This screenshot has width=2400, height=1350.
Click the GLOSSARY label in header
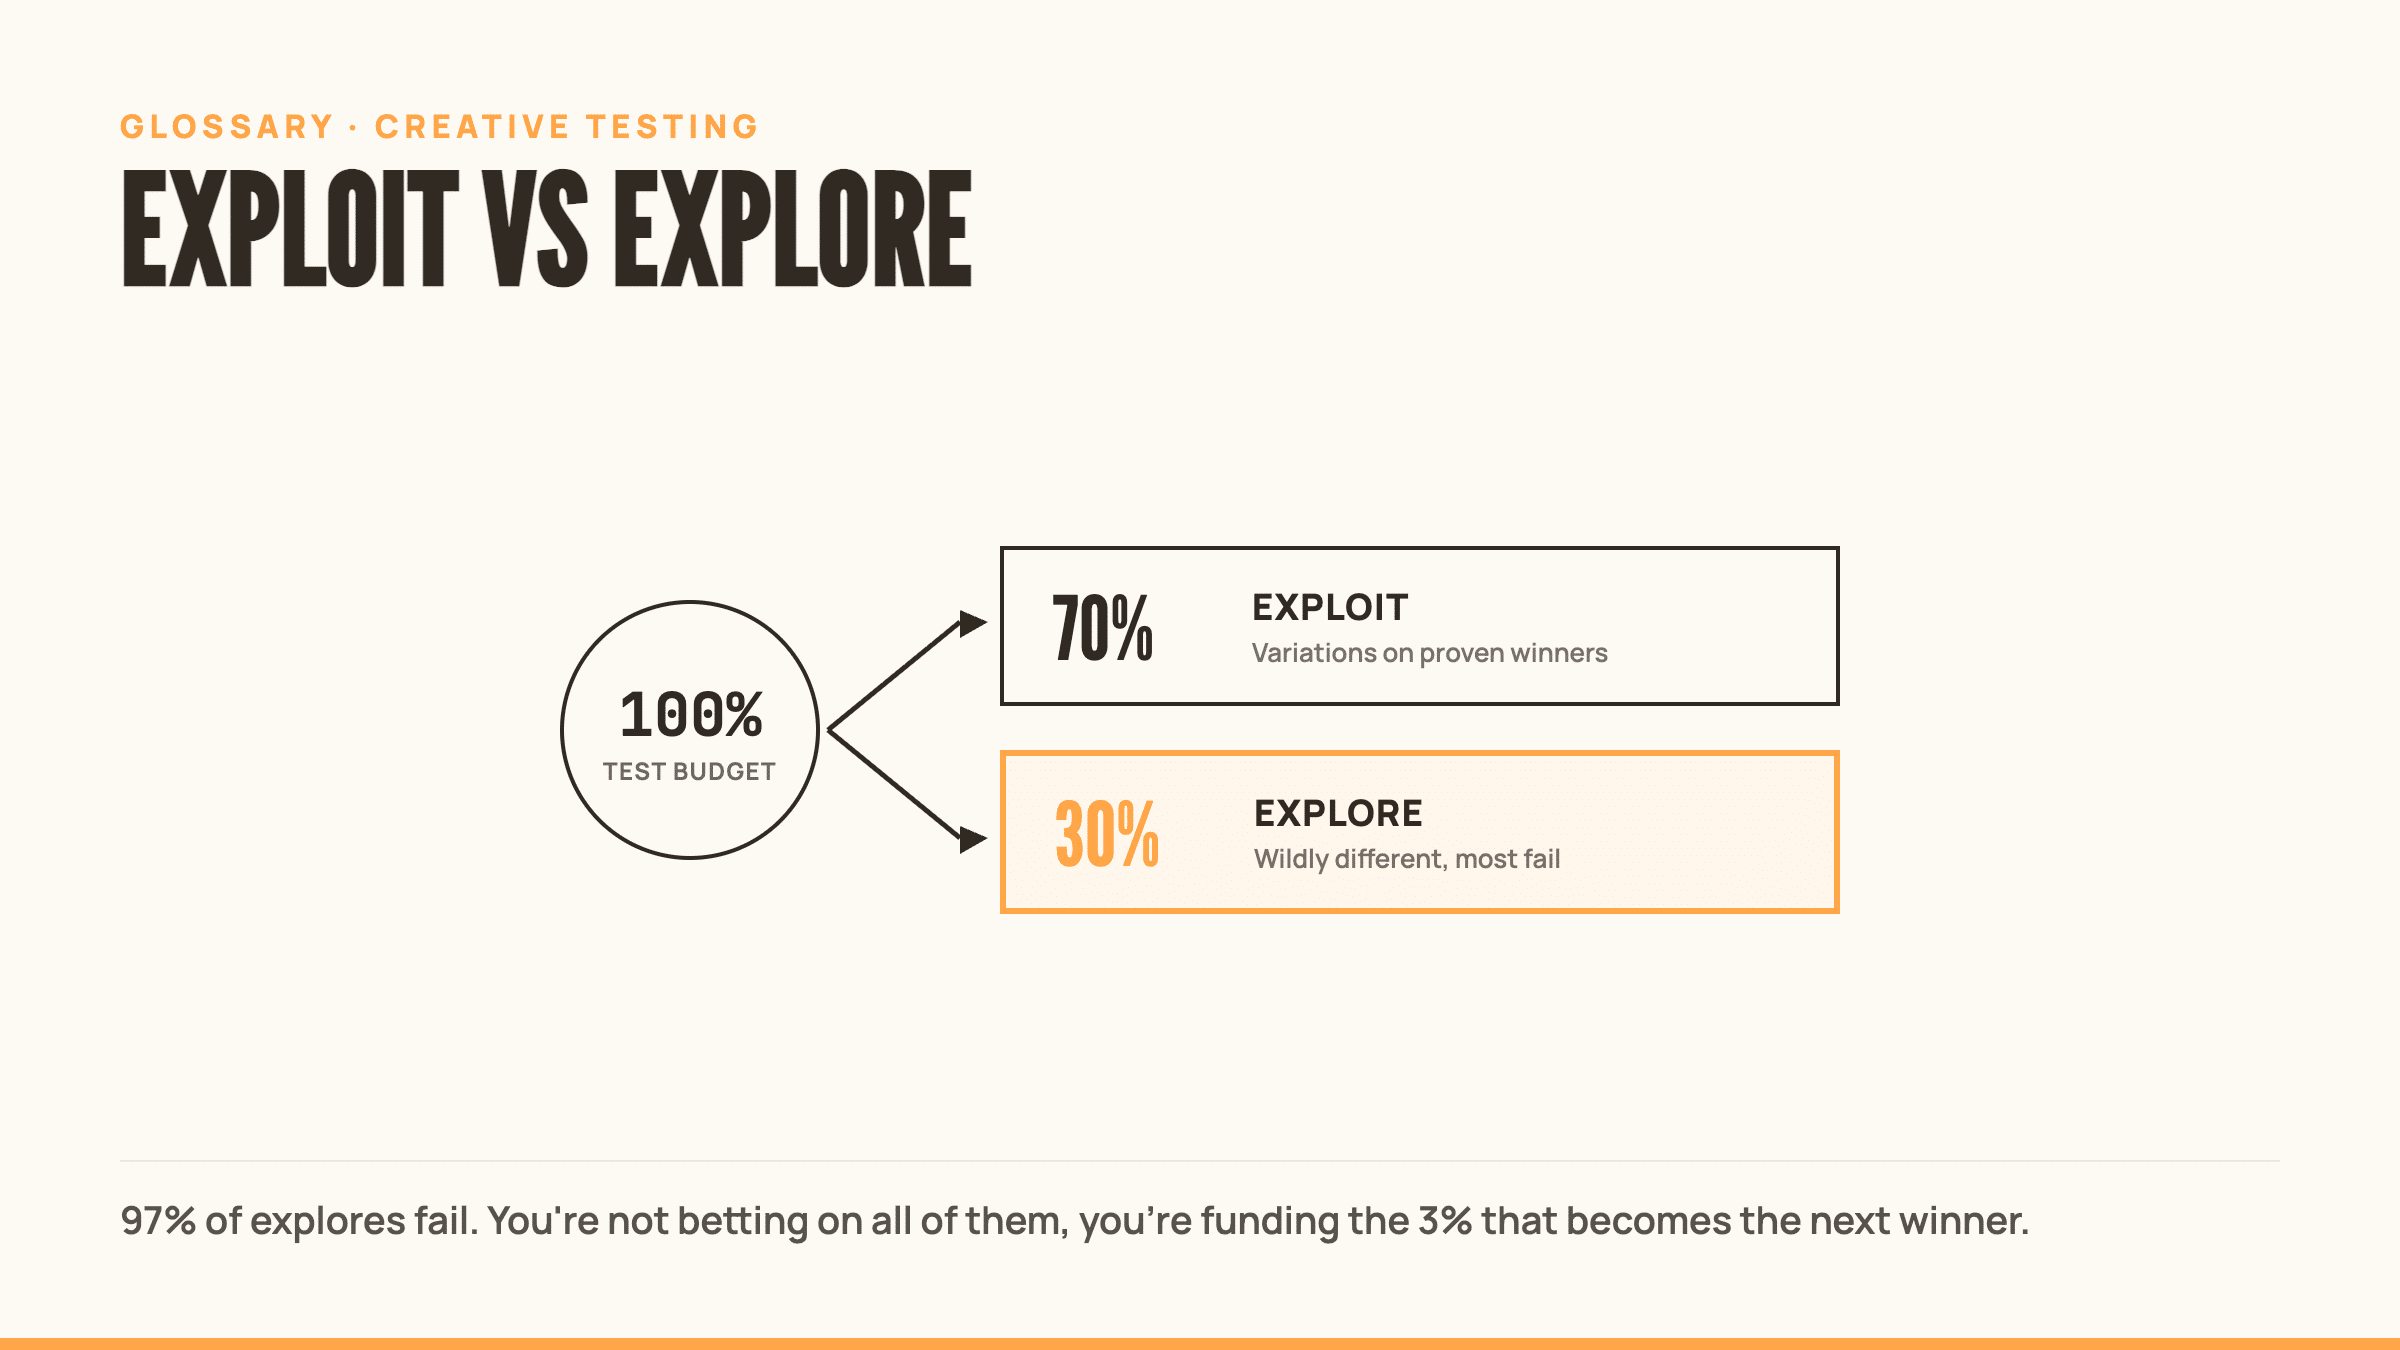(227, 127)
